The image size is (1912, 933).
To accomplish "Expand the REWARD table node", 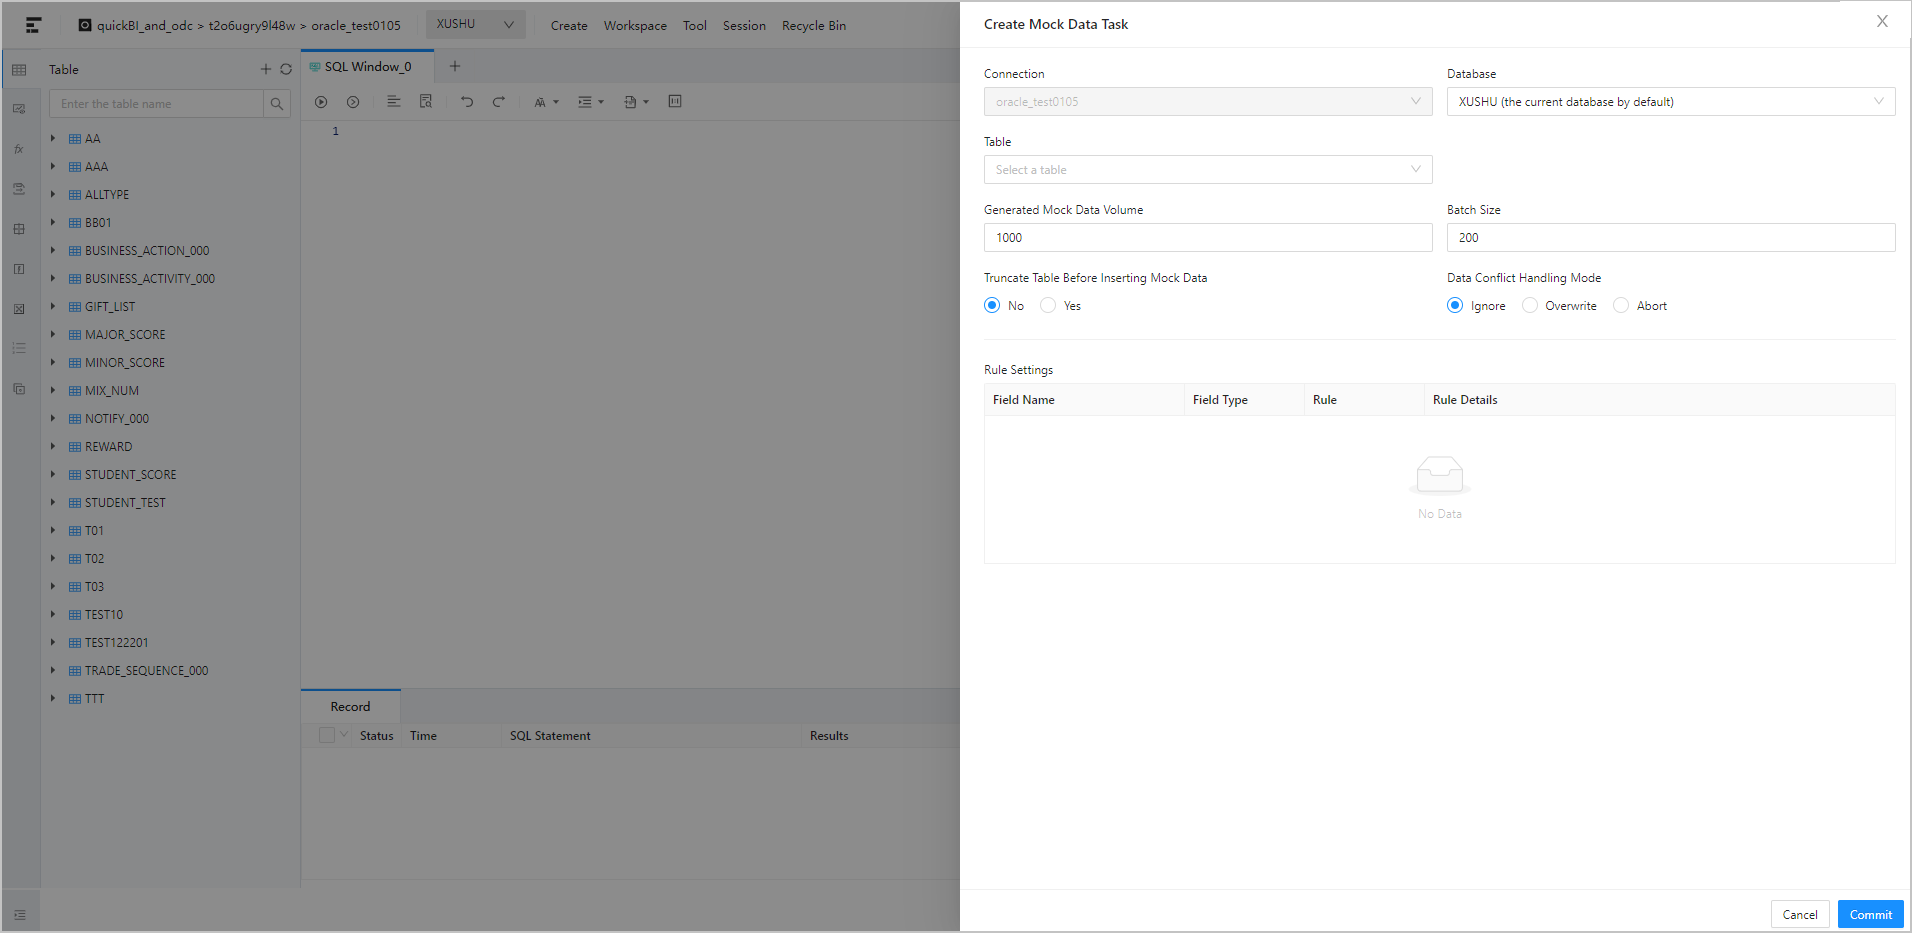I will point(53,446).
